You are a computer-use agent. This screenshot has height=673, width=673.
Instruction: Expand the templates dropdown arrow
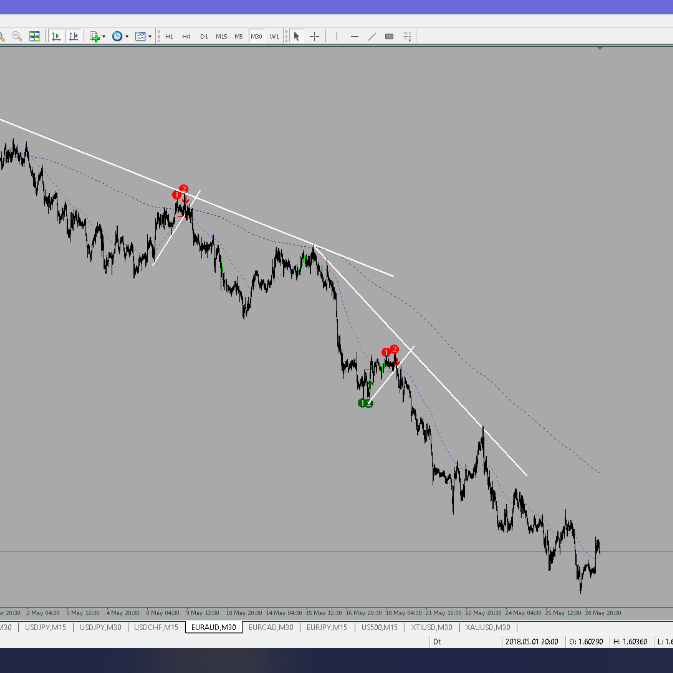150,36
